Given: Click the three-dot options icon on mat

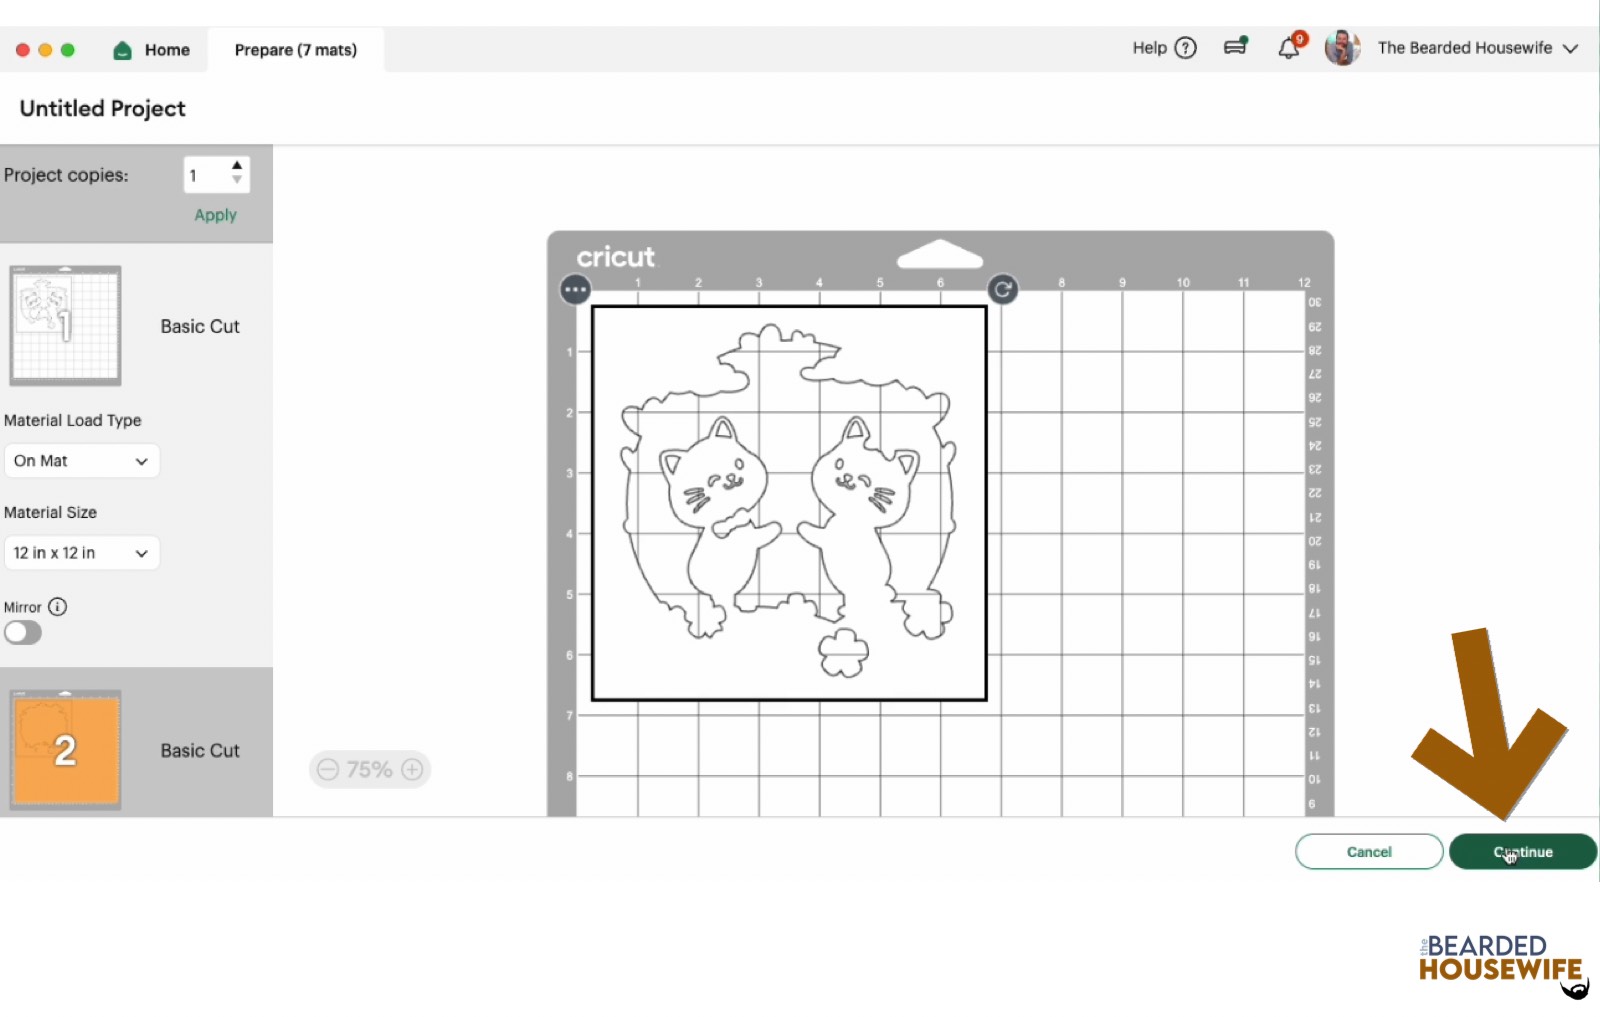Looking at the screenshot, I should click(575, 290).
